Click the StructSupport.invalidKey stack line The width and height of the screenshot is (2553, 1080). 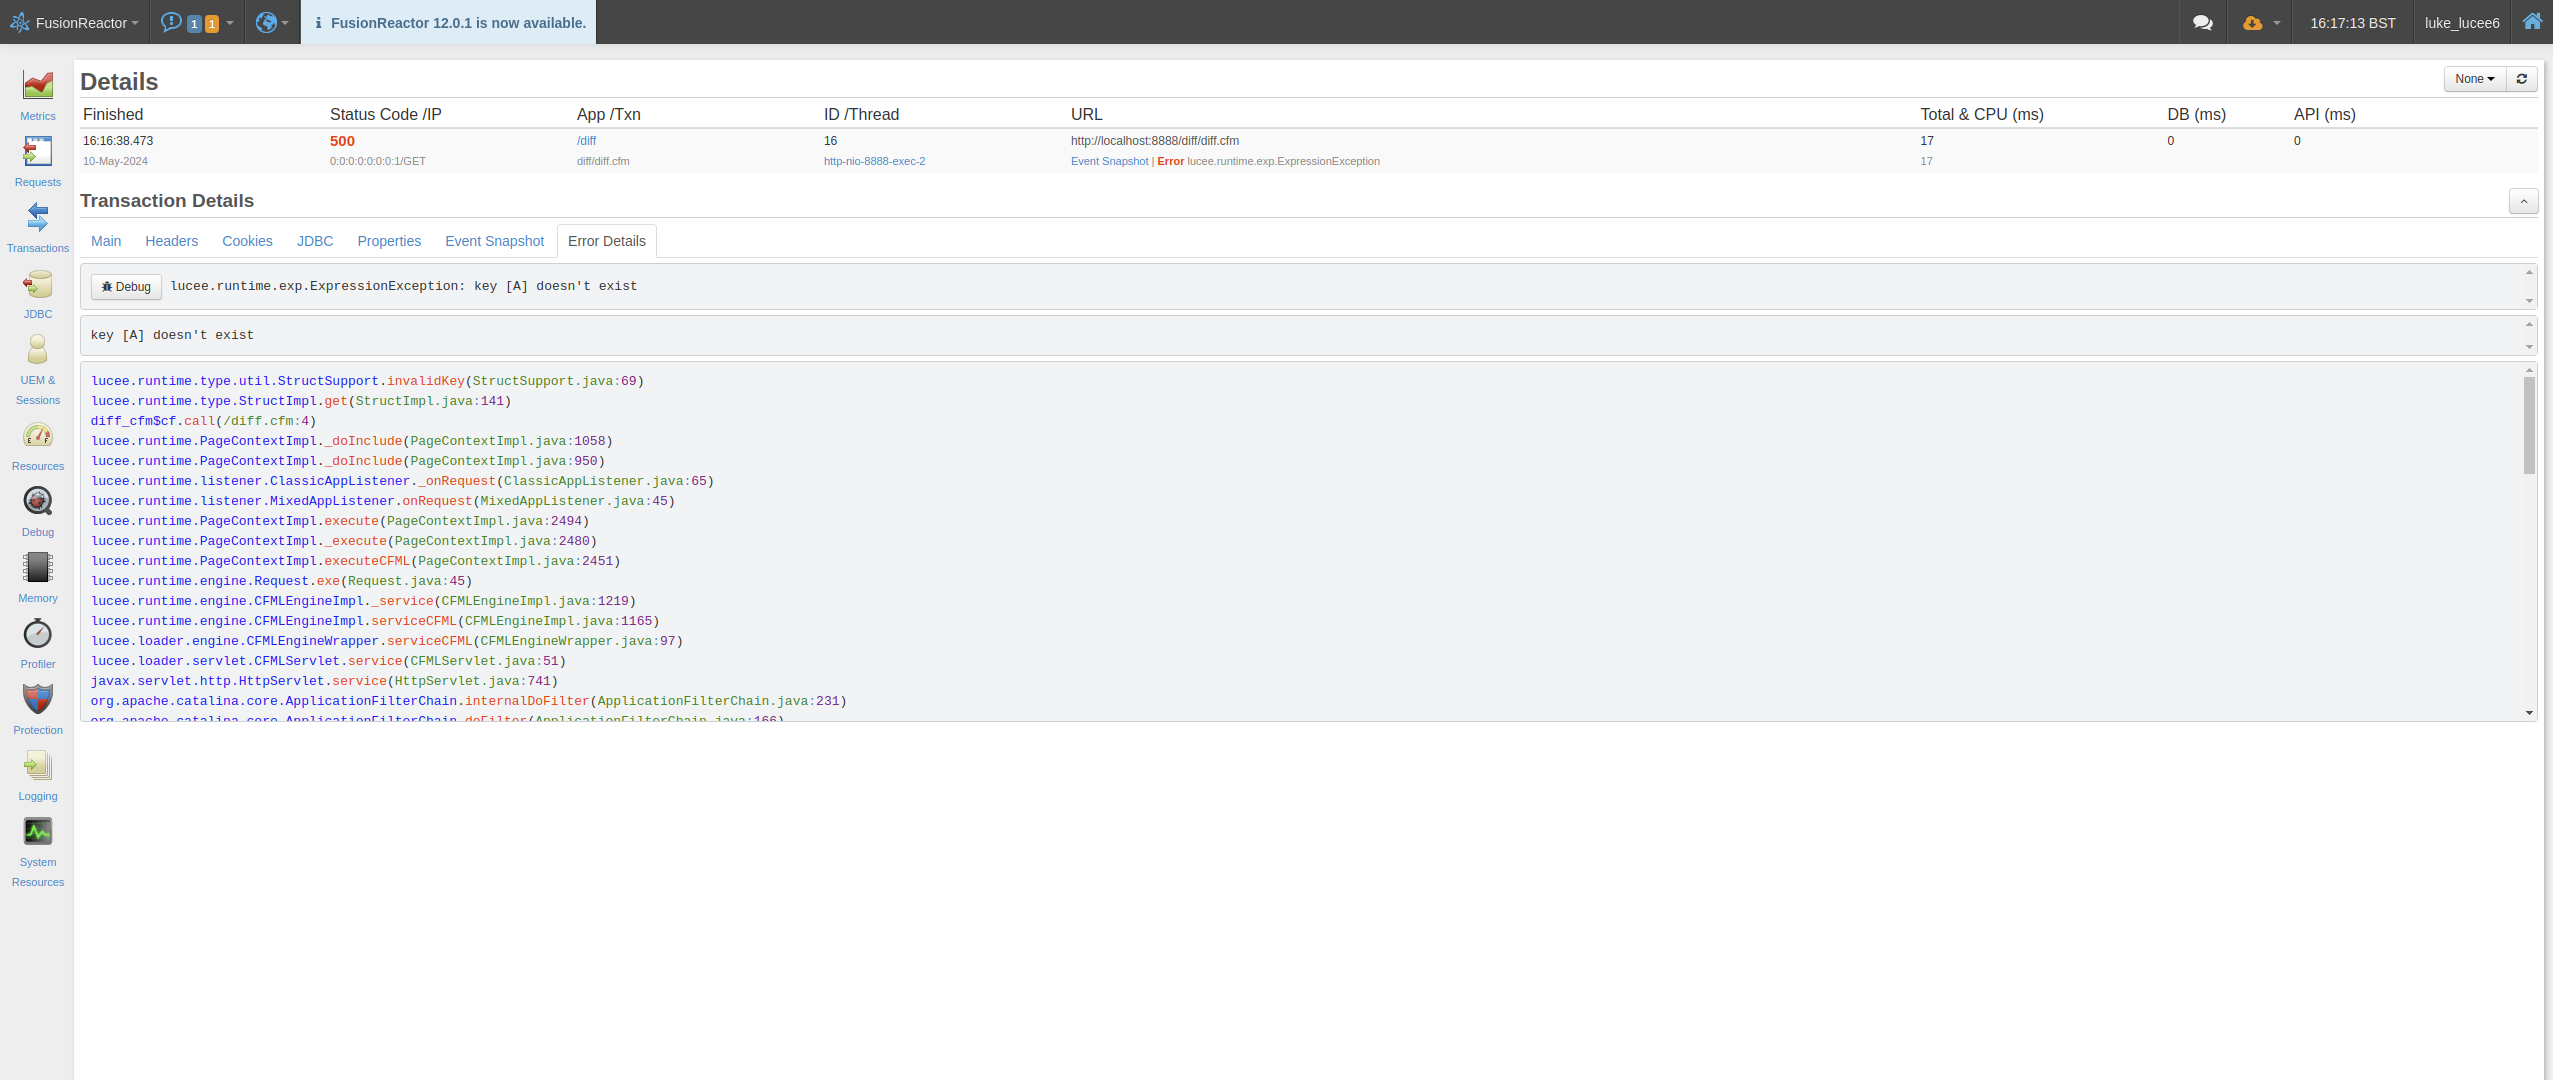click(367, 381)
